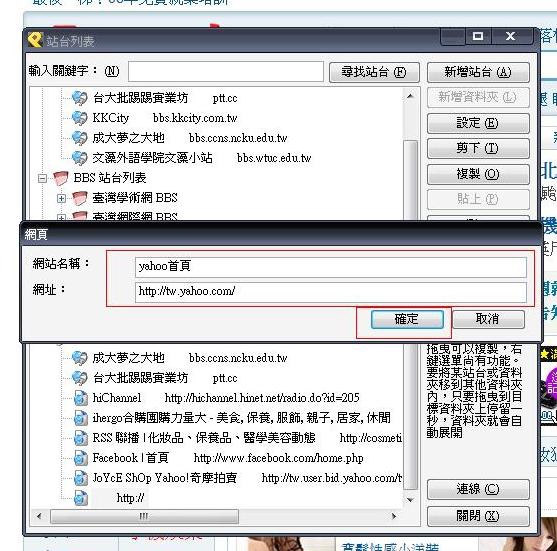Viewport: 557px width, 551px height.
Task: Click the BBS 站台列表 folder icon
Action: click(x=60, y=178)
